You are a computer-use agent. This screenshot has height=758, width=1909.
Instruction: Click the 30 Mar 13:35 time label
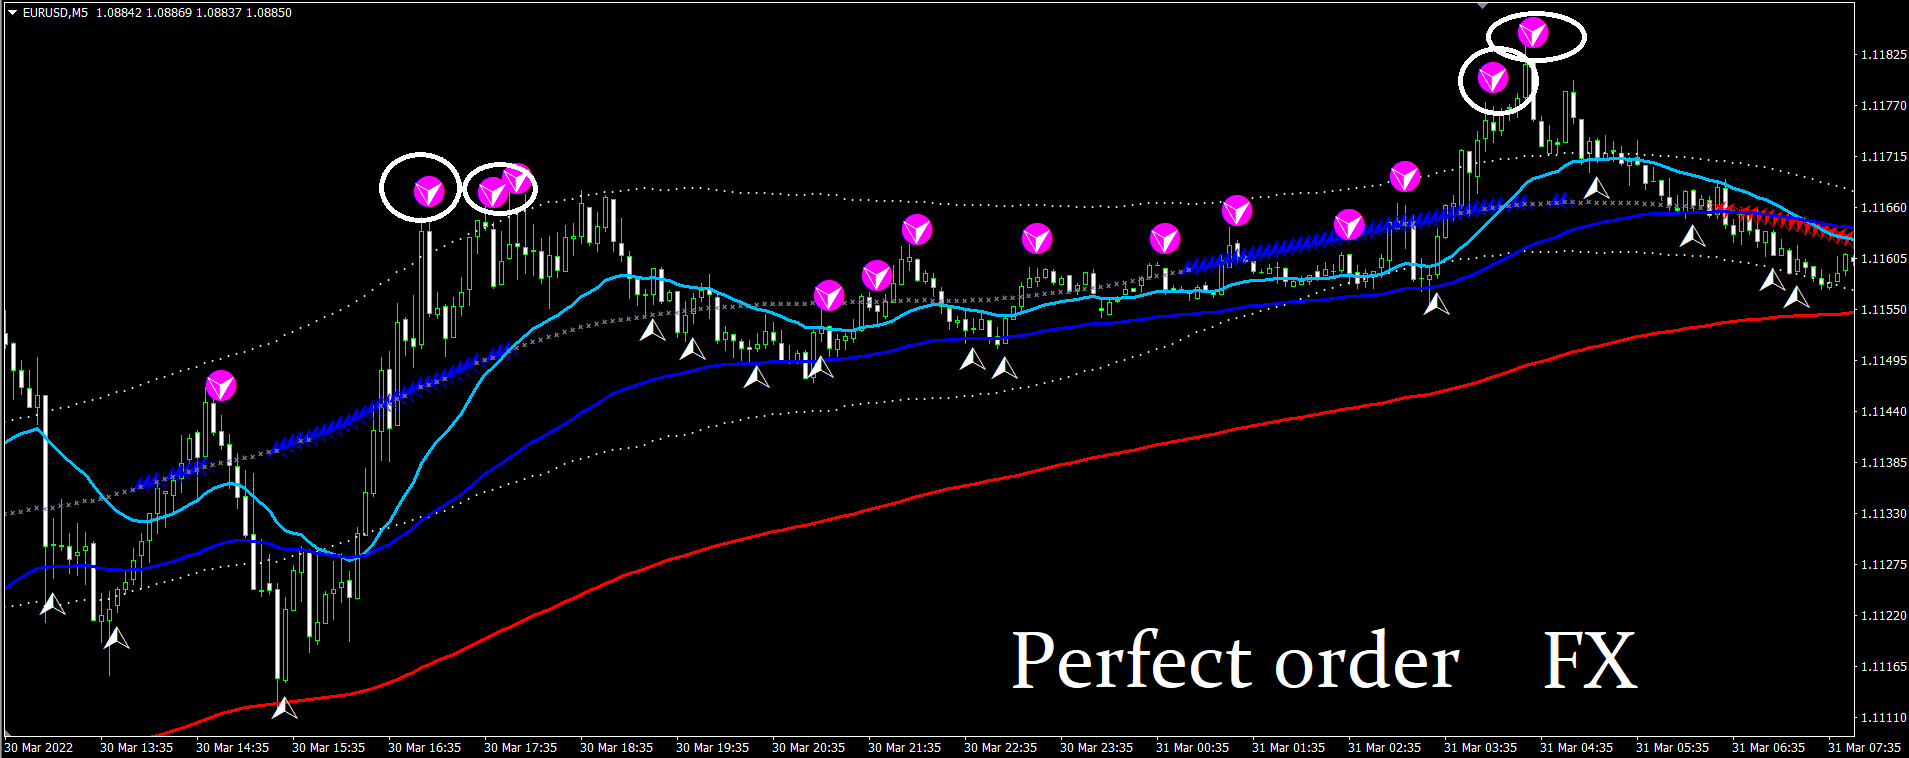click(x=136, y=748)
